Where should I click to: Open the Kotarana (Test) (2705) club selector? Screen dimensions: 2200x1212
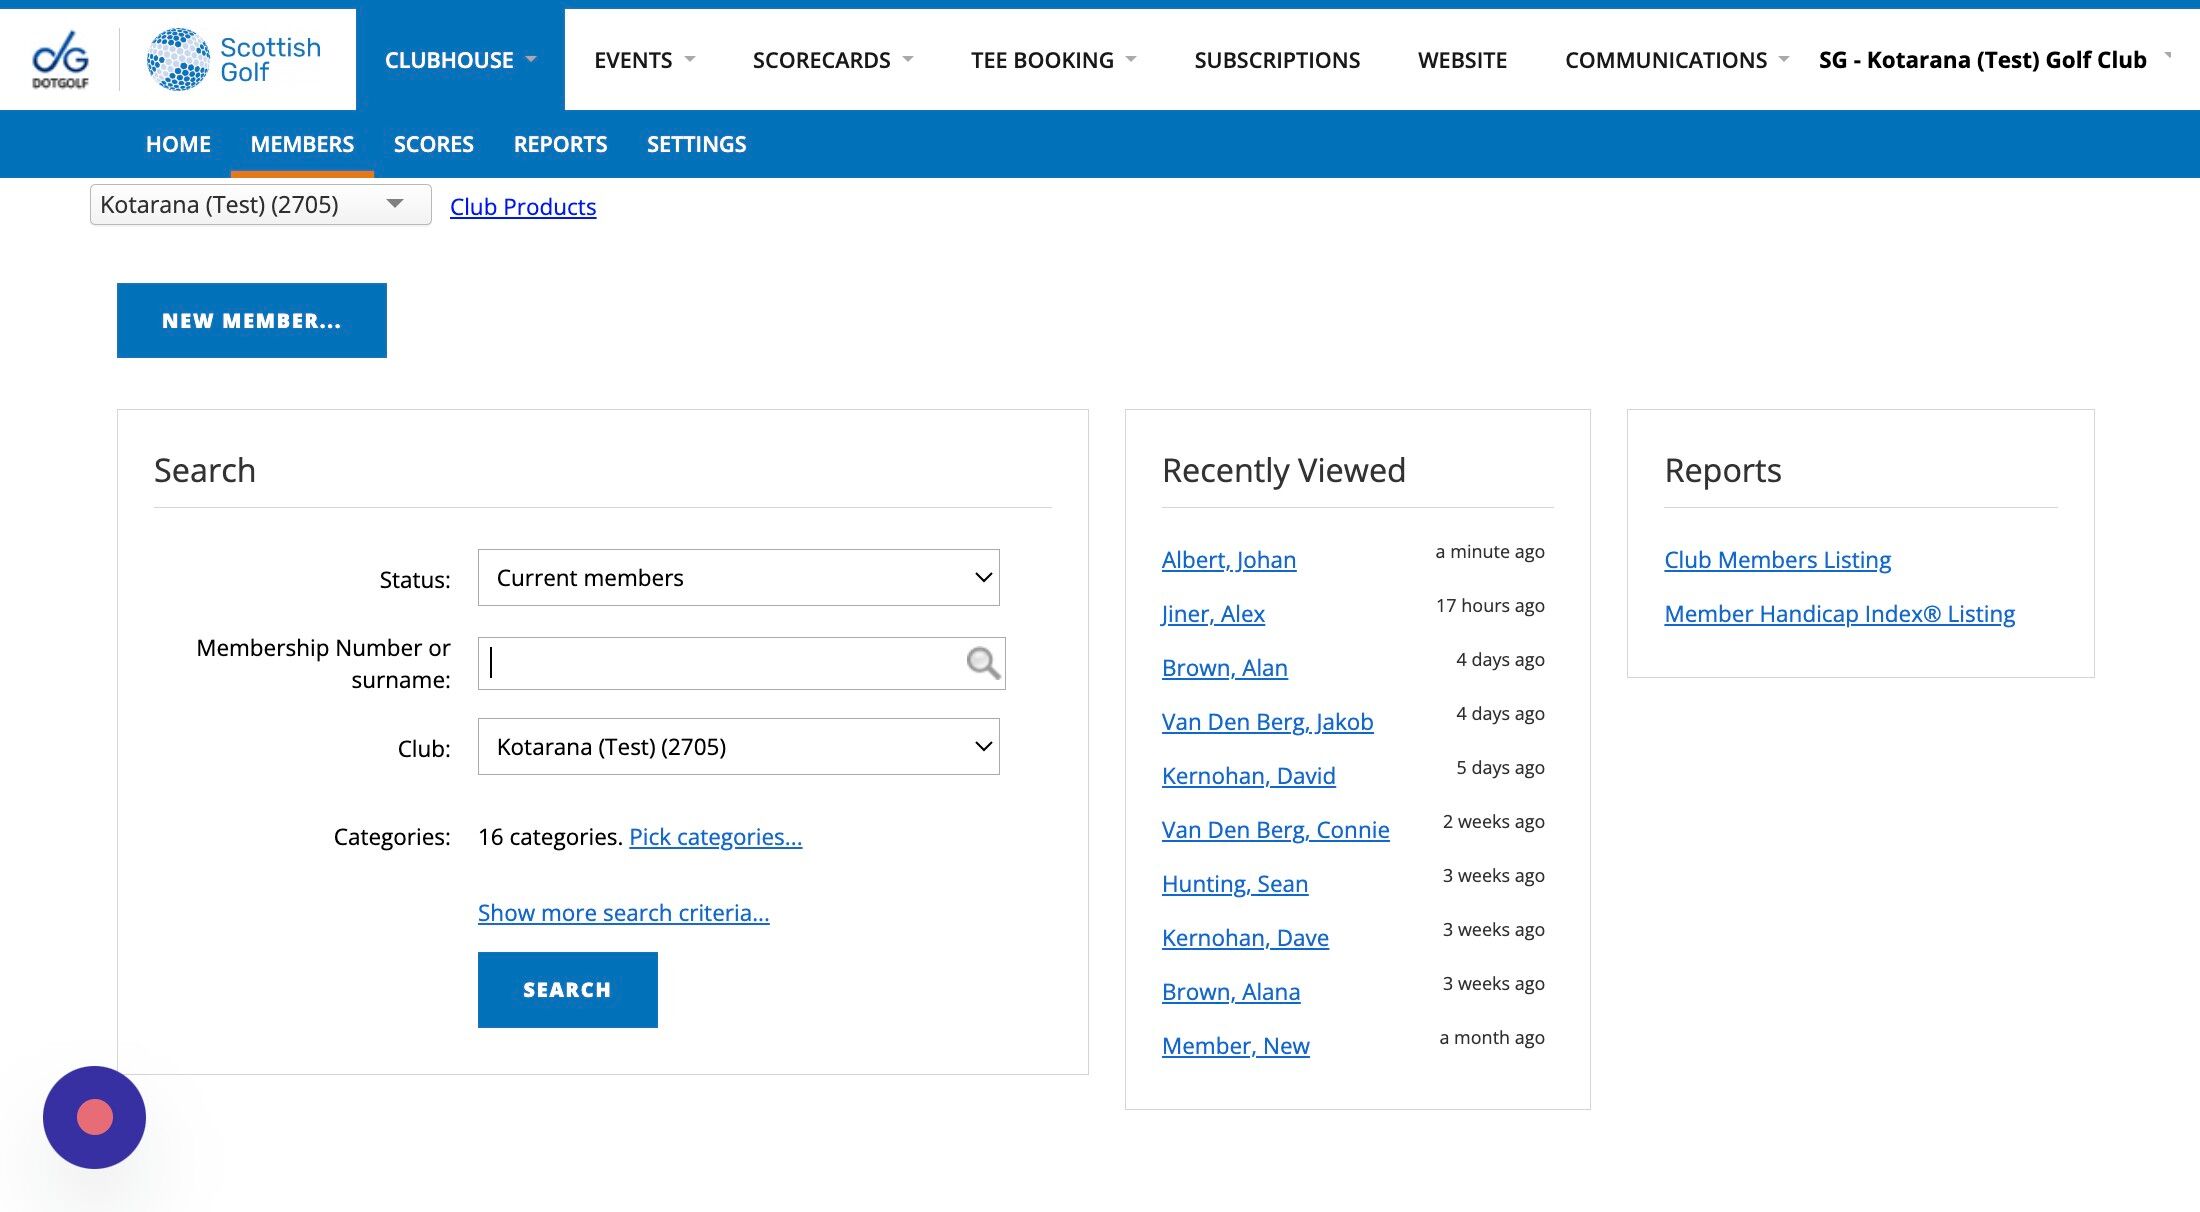click(x=260, y=205)
